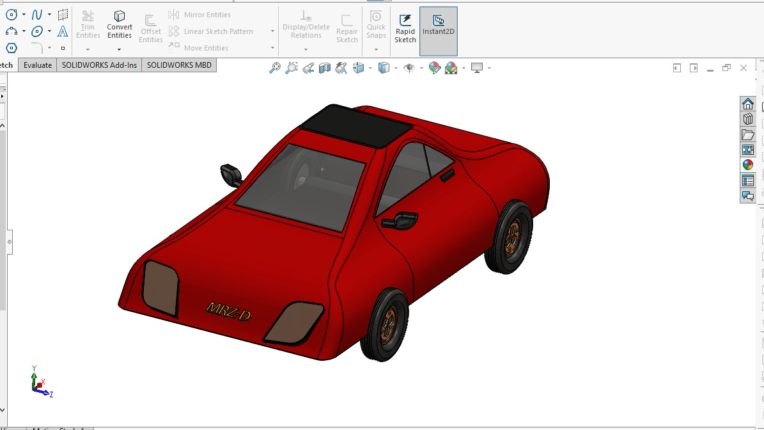Image resolution: width=764 pixels, height=430 pixels.
Task: Click Apply Scene icon
Action: coord(451,68)
